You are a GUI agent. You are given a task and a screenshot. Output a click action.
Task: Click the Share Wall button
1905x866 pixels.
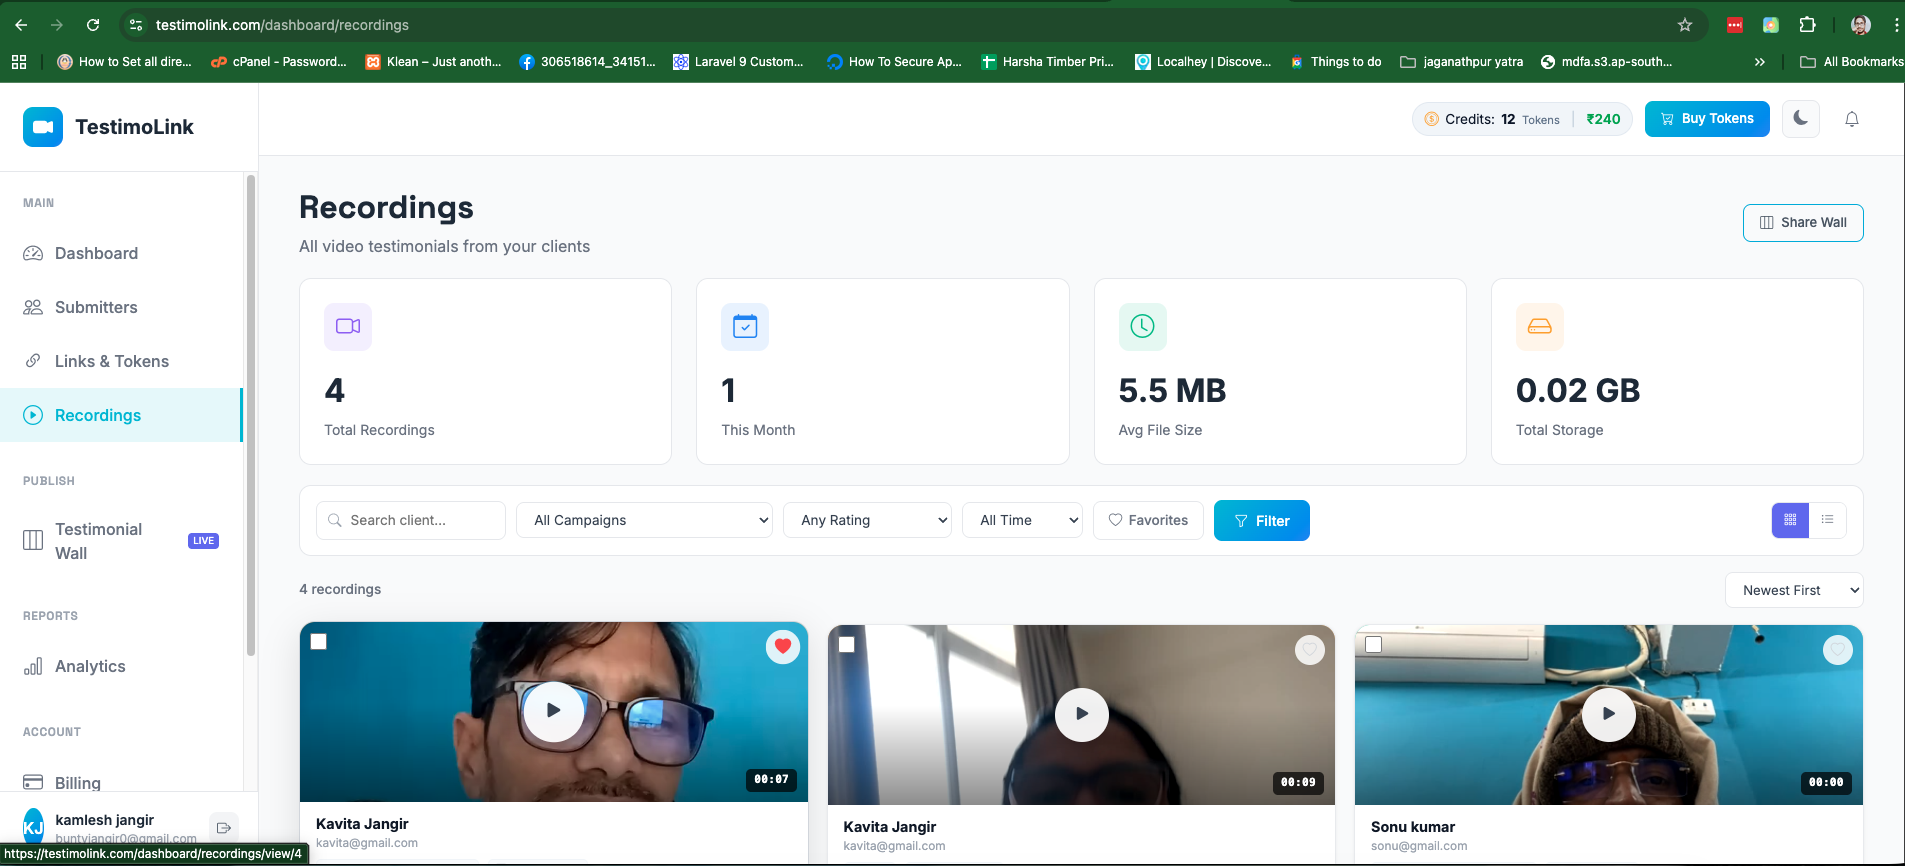click(x=1803, y=223)
